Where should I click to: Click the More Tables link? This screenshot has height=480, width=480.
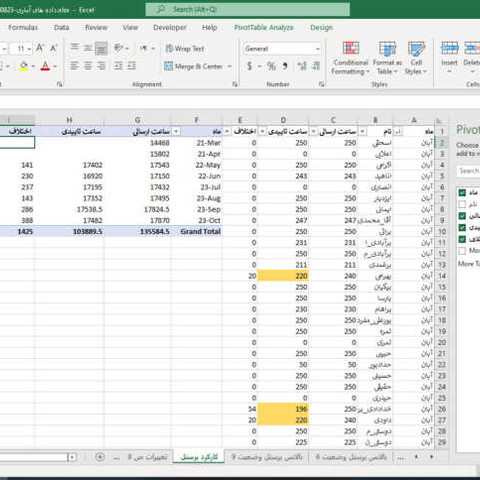pyautogui.click(x=469, y=264)
